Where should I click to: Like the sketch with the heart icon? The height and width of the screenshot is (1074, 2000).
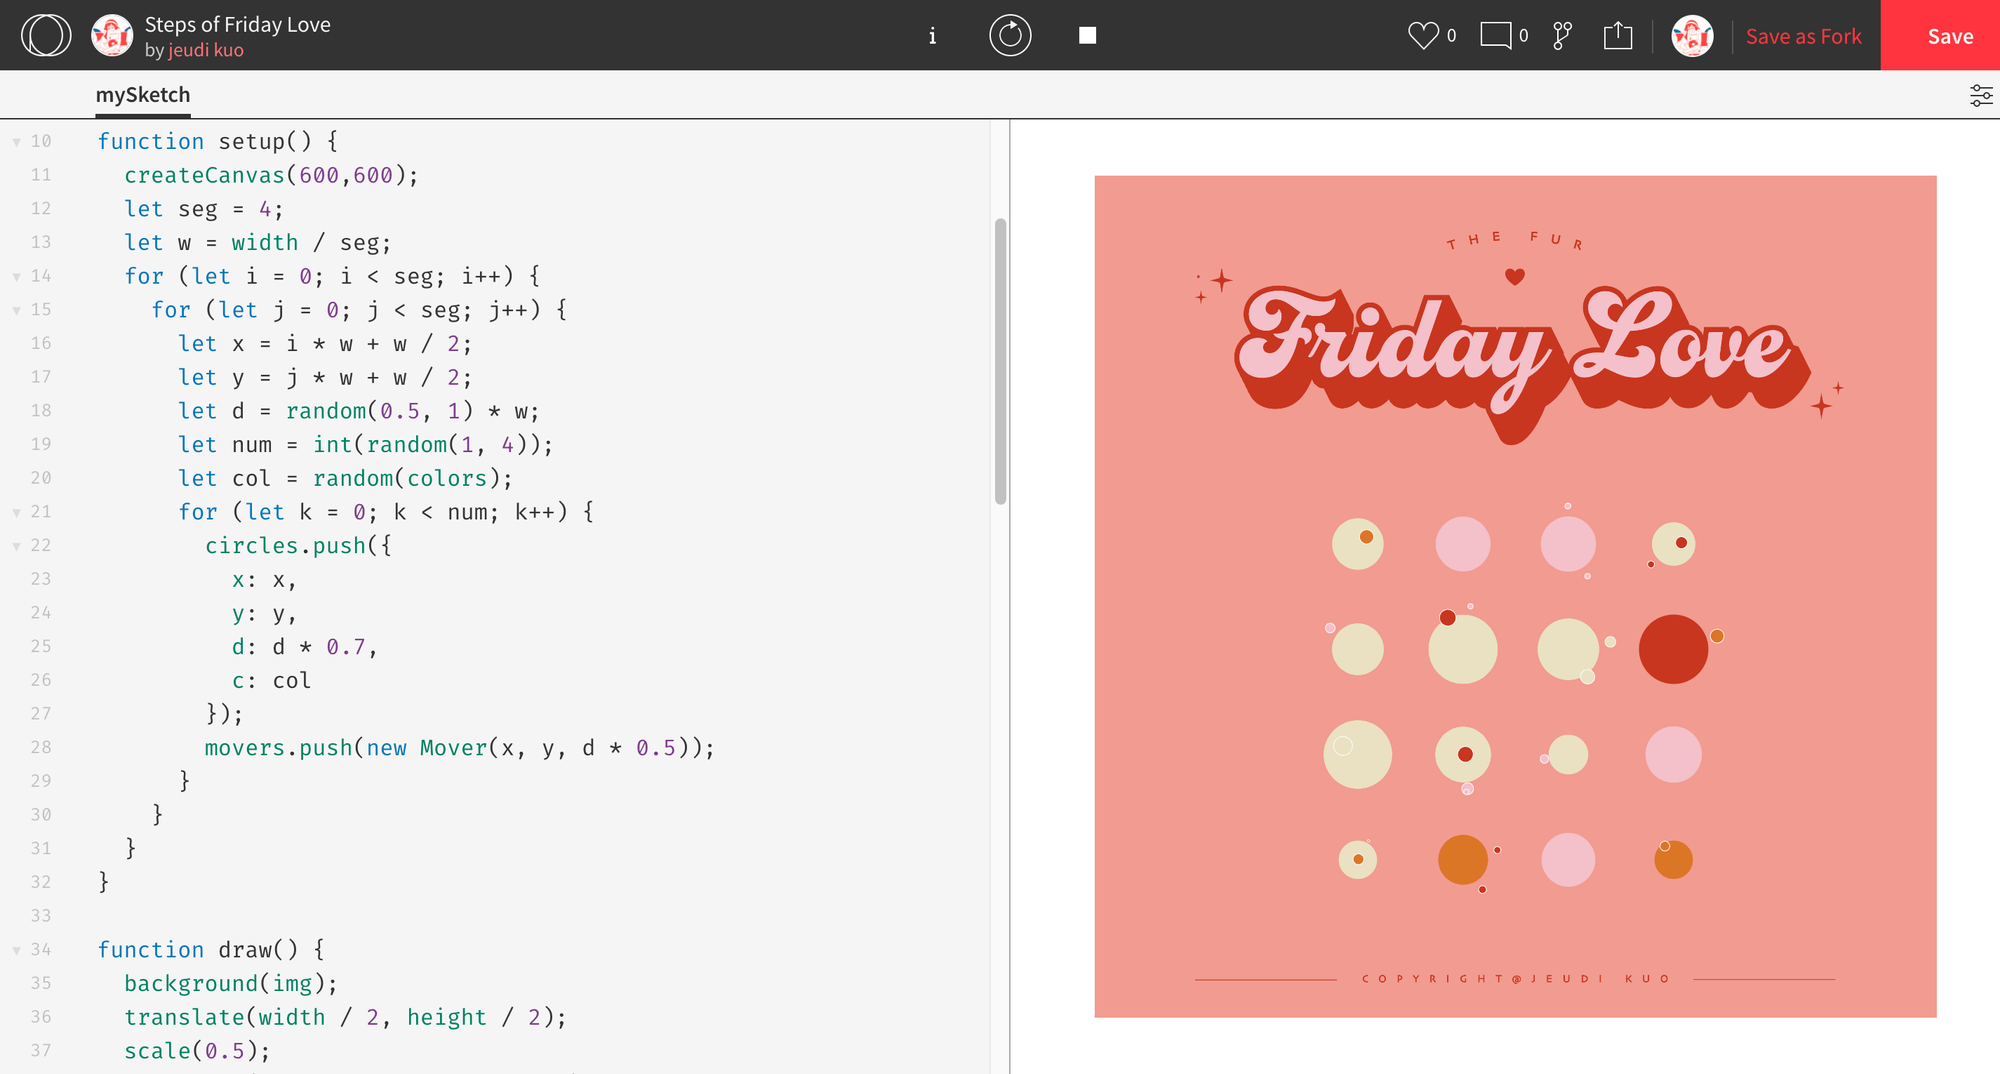tap(1422, 36)
